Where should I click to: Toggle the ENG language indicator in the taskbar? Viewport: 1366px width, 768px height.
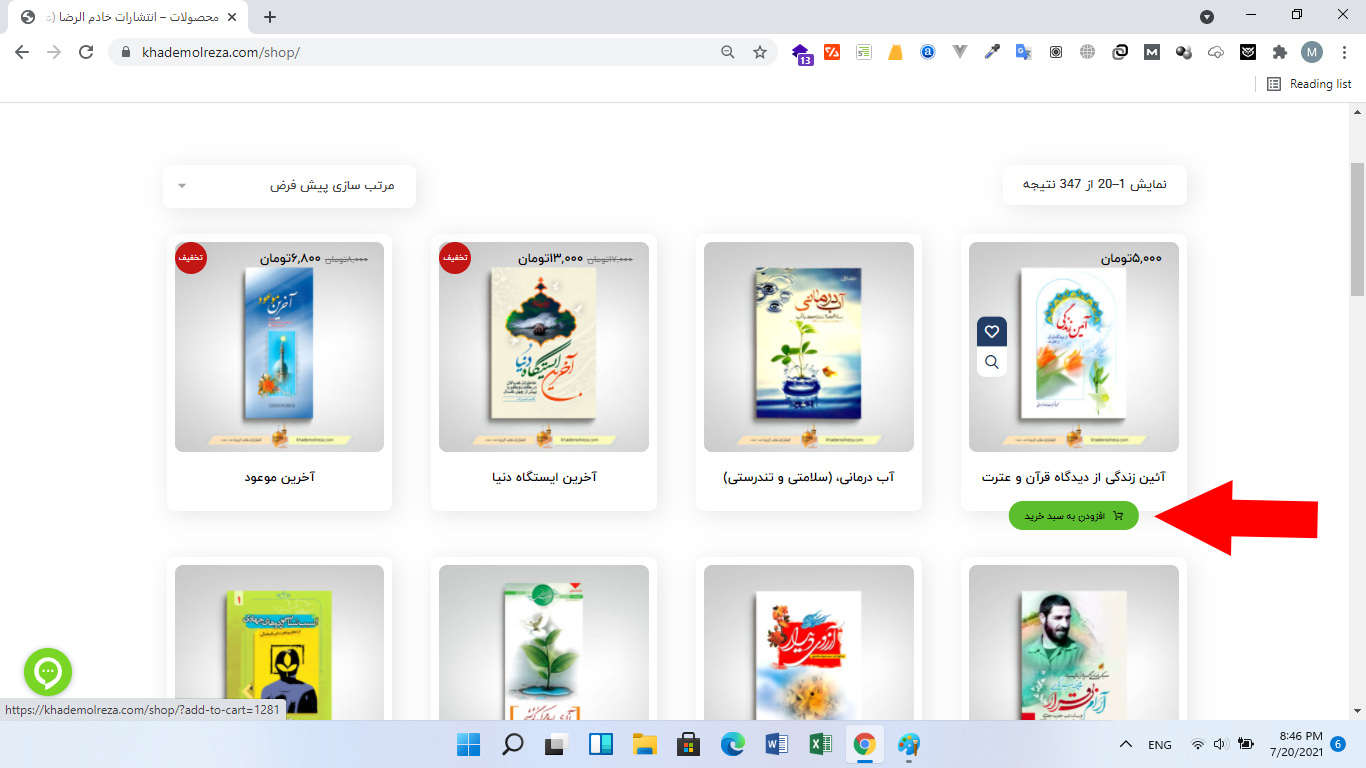click(x=1159, y=744)
